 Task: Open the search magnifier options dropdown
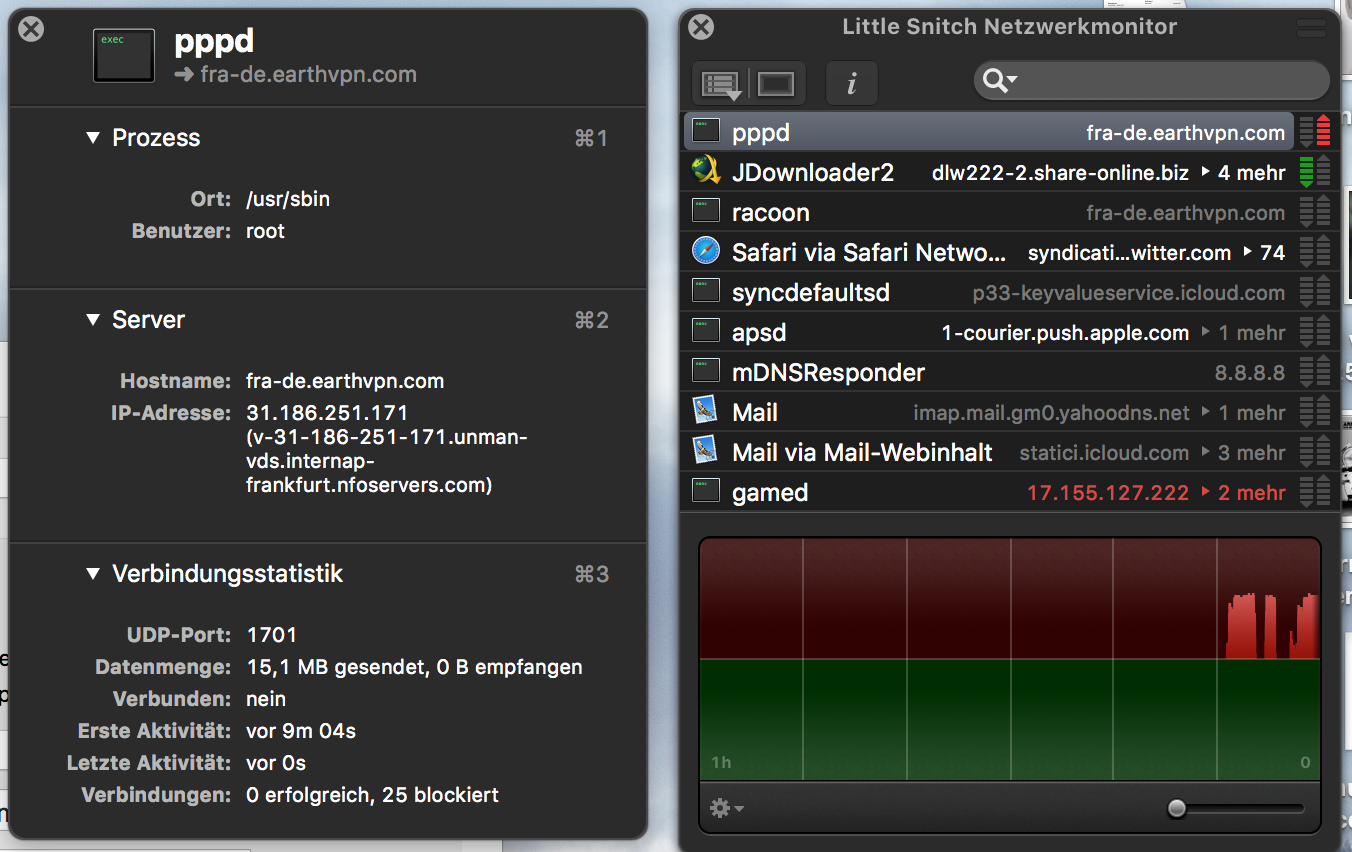(999, 81)
